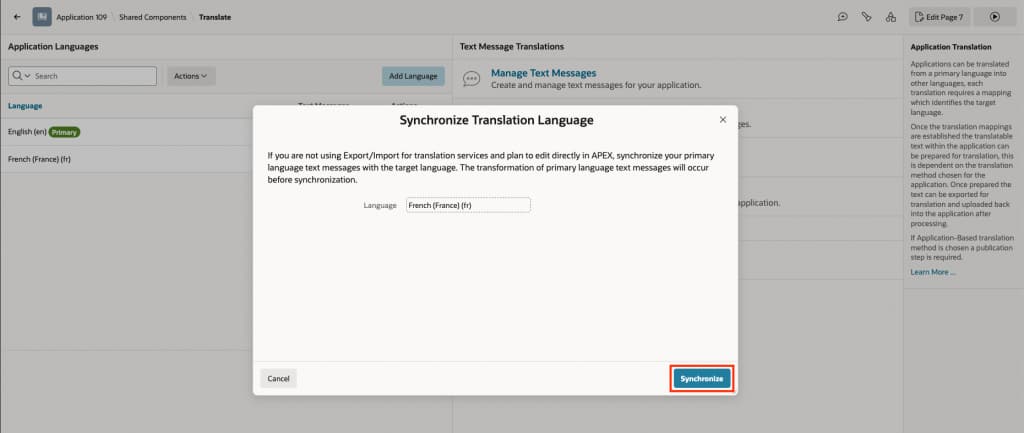Click the Manage Text Messages speech-bubble icon
The width and height of the screenshot is (1024, 433).
coord(471,78)
